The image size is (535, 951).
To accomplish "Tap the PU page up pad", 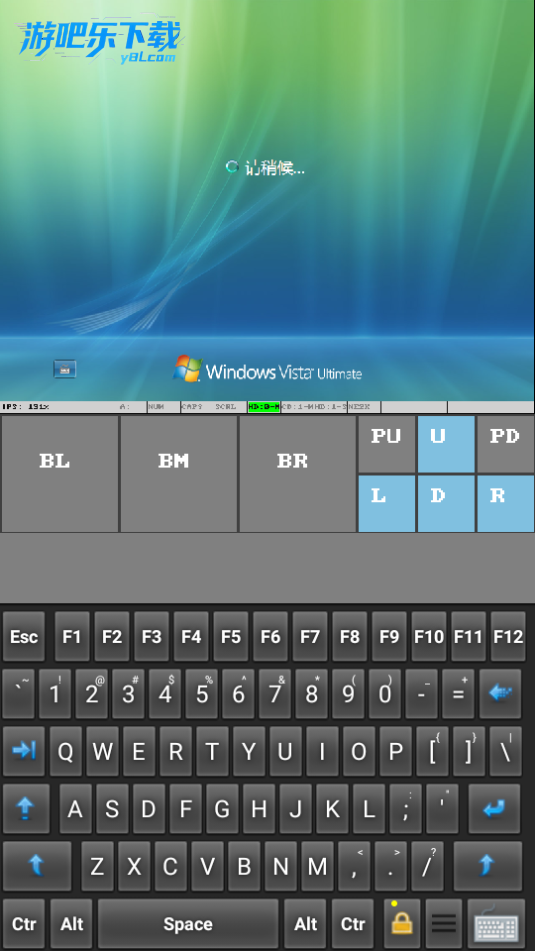I will pyautogui.click(x=386, y=444).
